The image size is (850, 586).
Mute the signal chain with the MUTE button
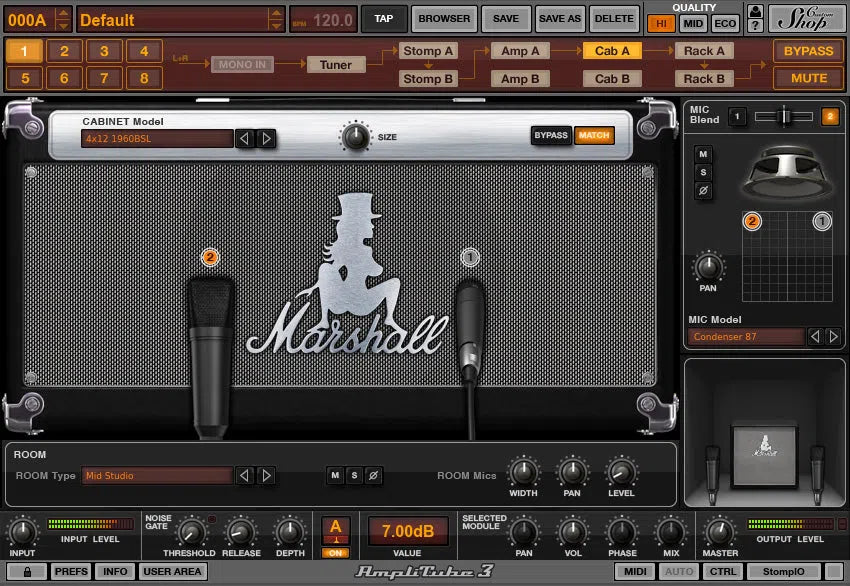pyautogui.click(x=808, y=78)
